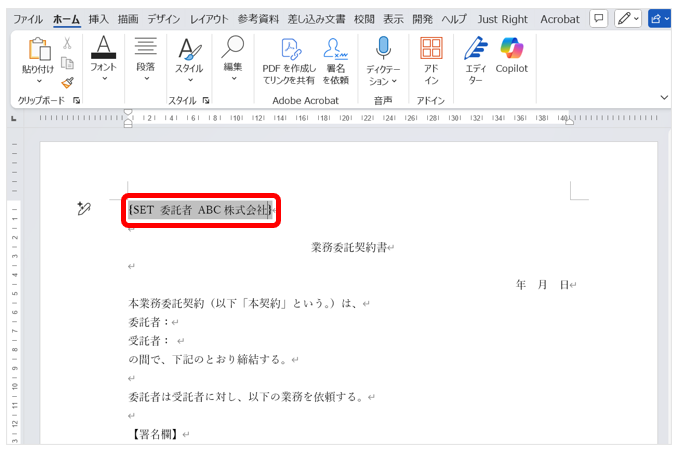Expand the Share button dropdown arrow

667,19
